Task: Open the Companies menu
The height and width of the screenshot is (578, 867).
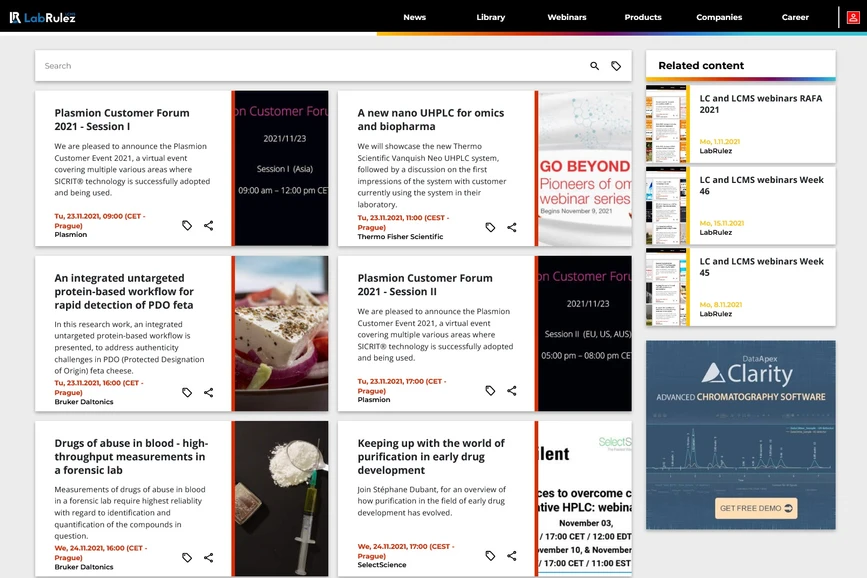Action: pos(719,17)
